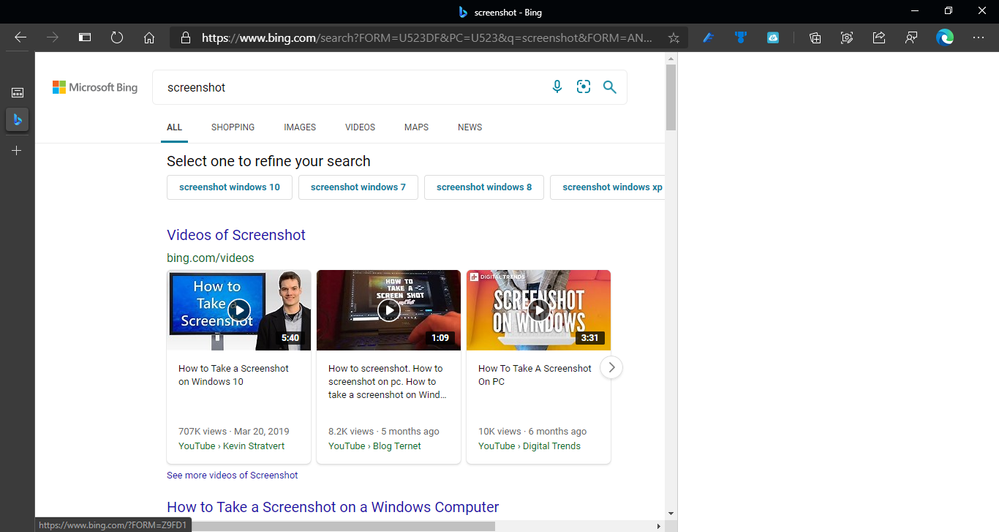
Task: Add this page to favorites star
Action: pos(673,38)
